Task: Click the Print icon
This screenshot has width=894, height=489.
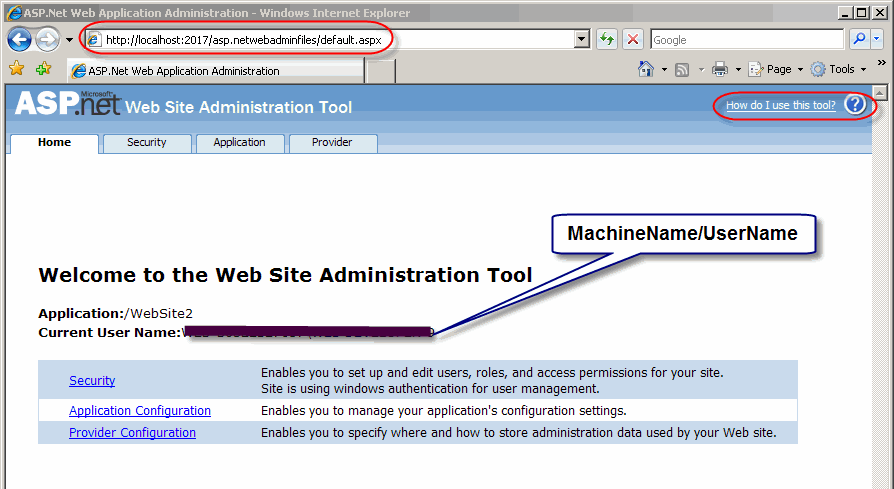Action: coord(719,69)
